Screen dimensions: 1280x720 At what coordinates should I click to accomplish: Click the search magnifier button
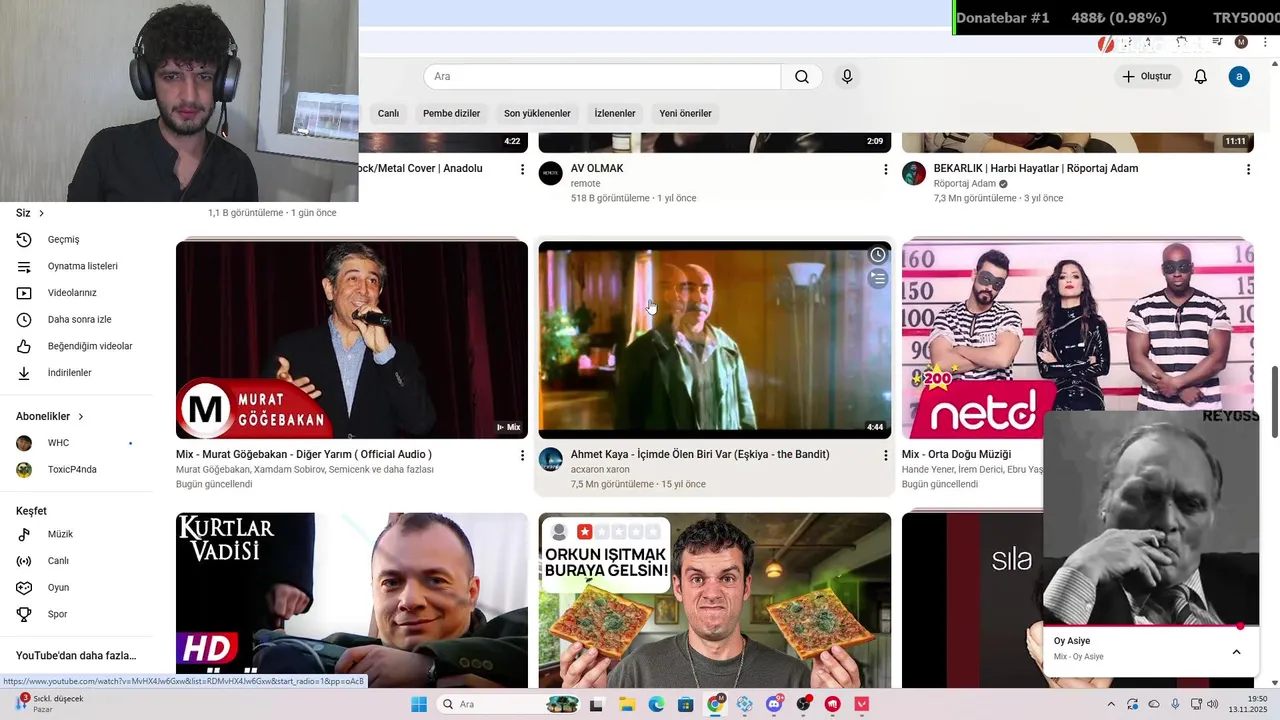[802, 77]
